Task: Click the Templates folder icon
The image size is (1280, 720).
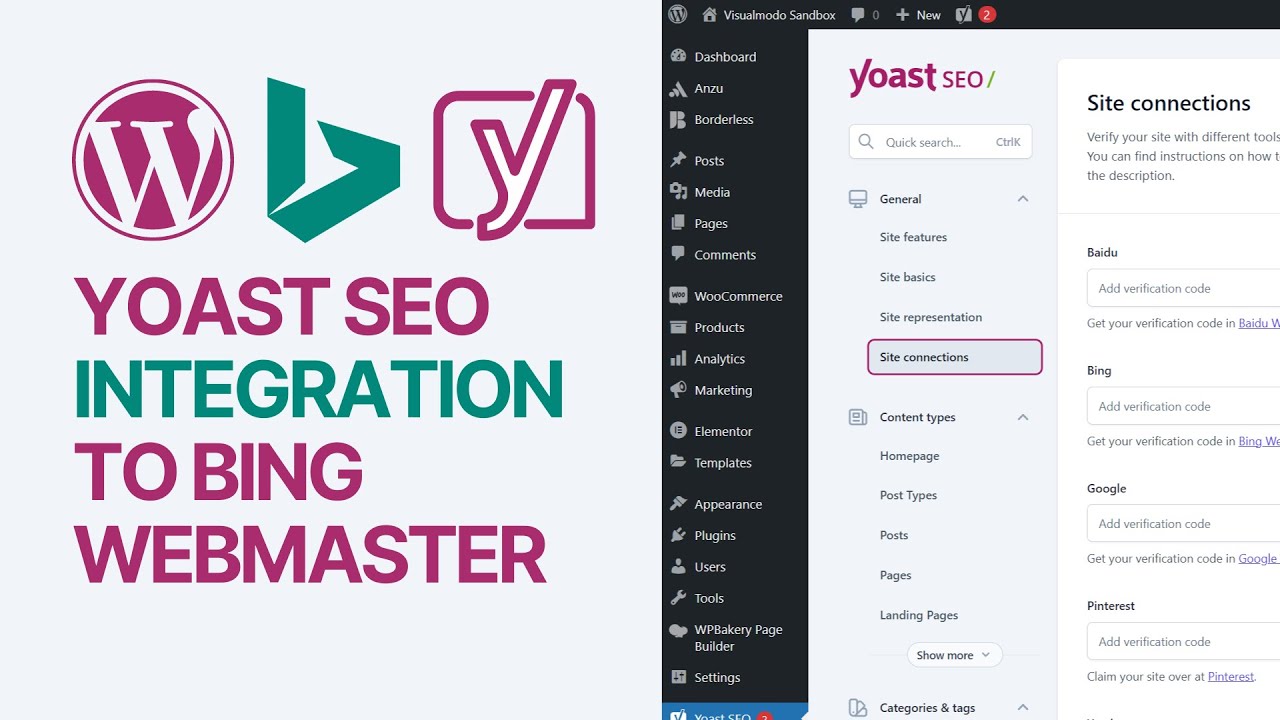Action: click(678, 462)
